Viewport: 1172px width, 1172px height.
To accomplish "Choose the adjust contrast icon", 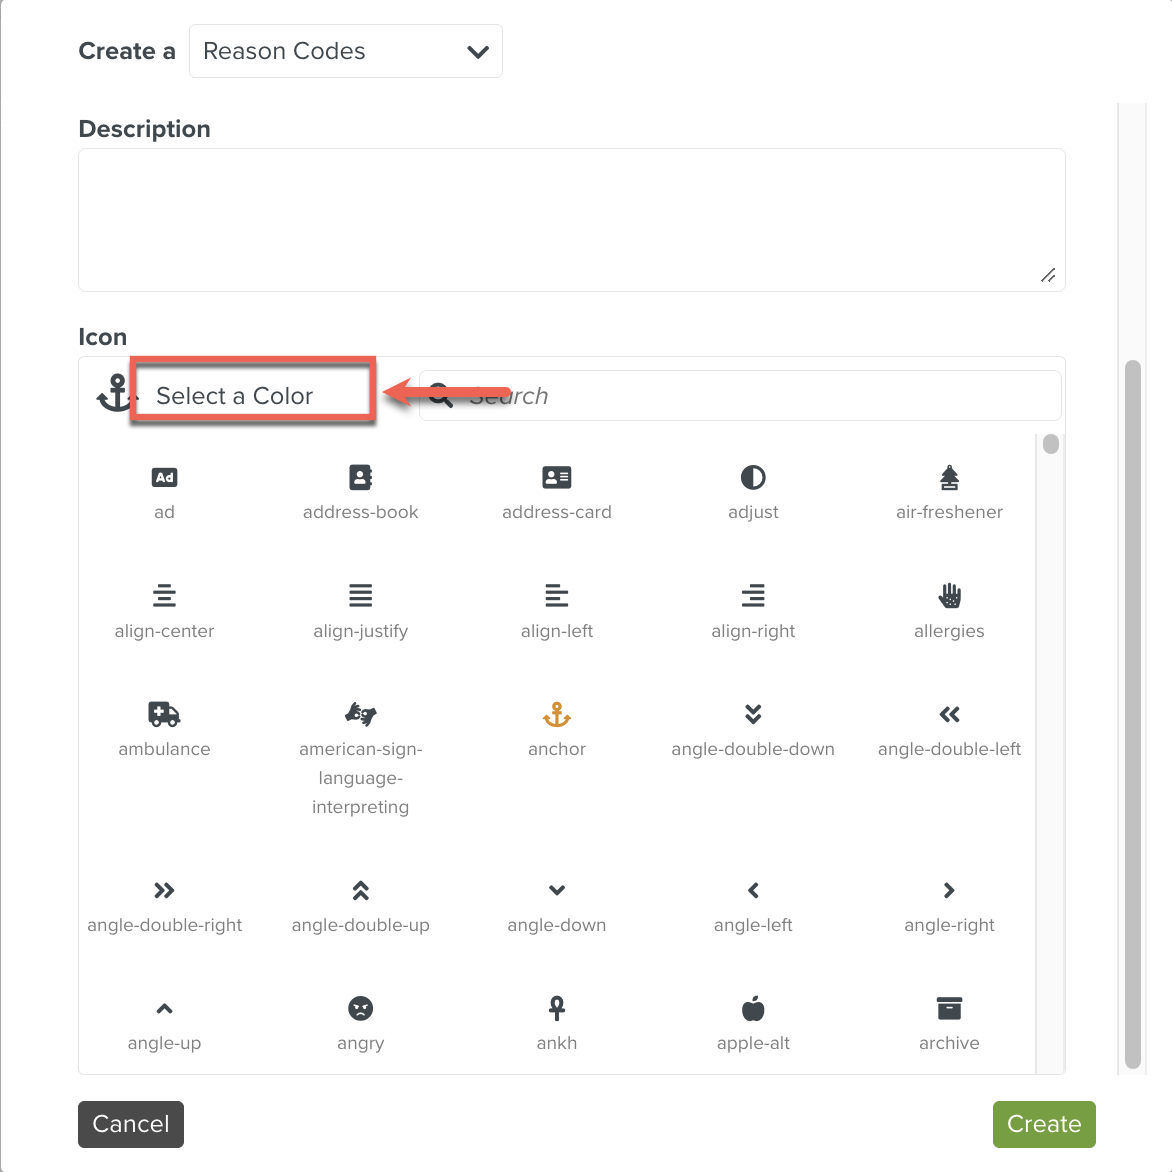I will click(x=753, y=478).
